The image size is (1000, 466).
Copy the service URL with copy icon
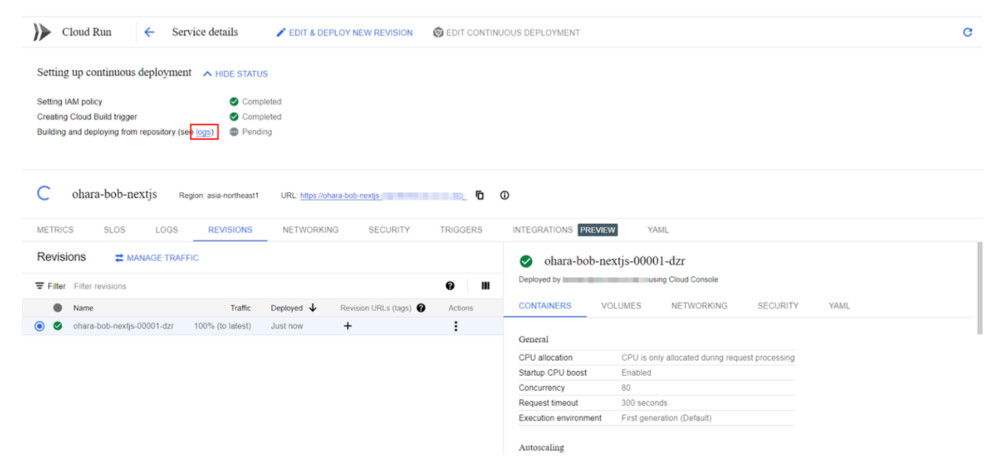point(480,195)
